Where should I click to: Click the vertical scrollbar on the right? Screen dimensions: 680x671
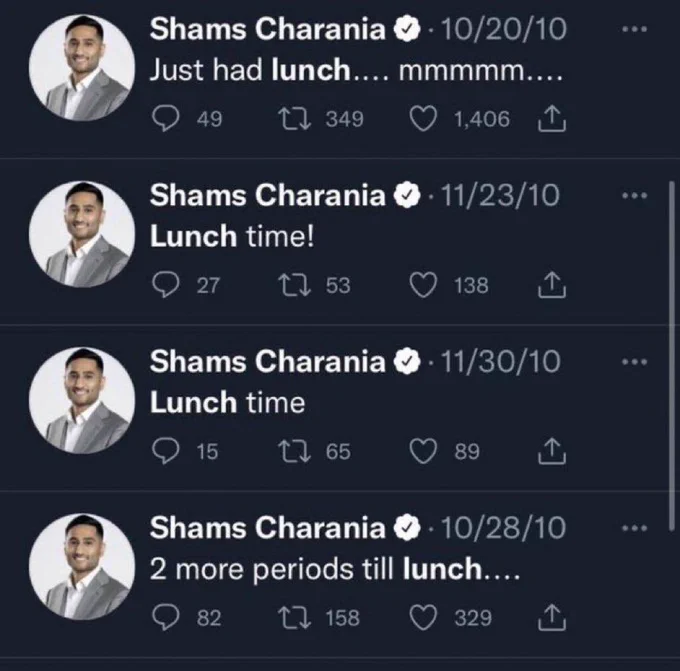click(x=672, y=356)
